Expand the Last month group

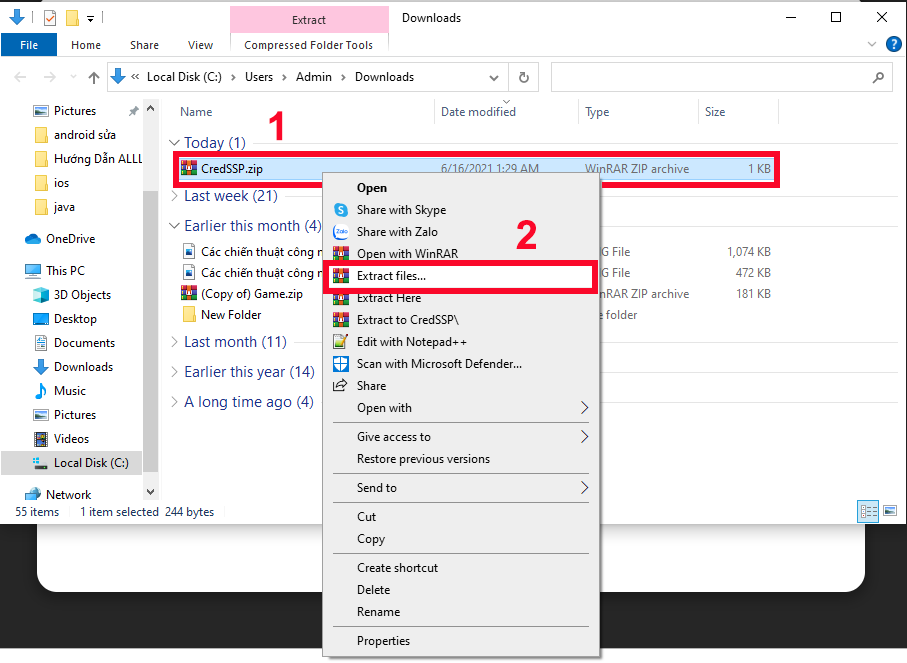coord(174,342)
